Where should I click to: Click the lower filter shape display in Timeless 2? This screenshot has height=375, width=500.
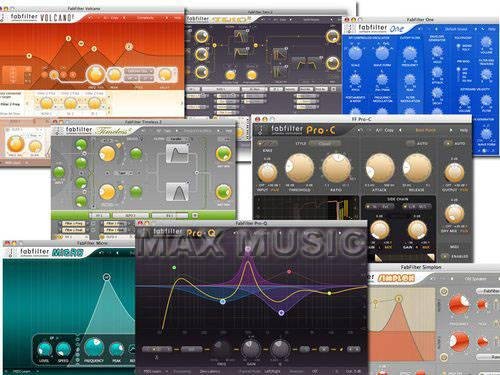177,191
